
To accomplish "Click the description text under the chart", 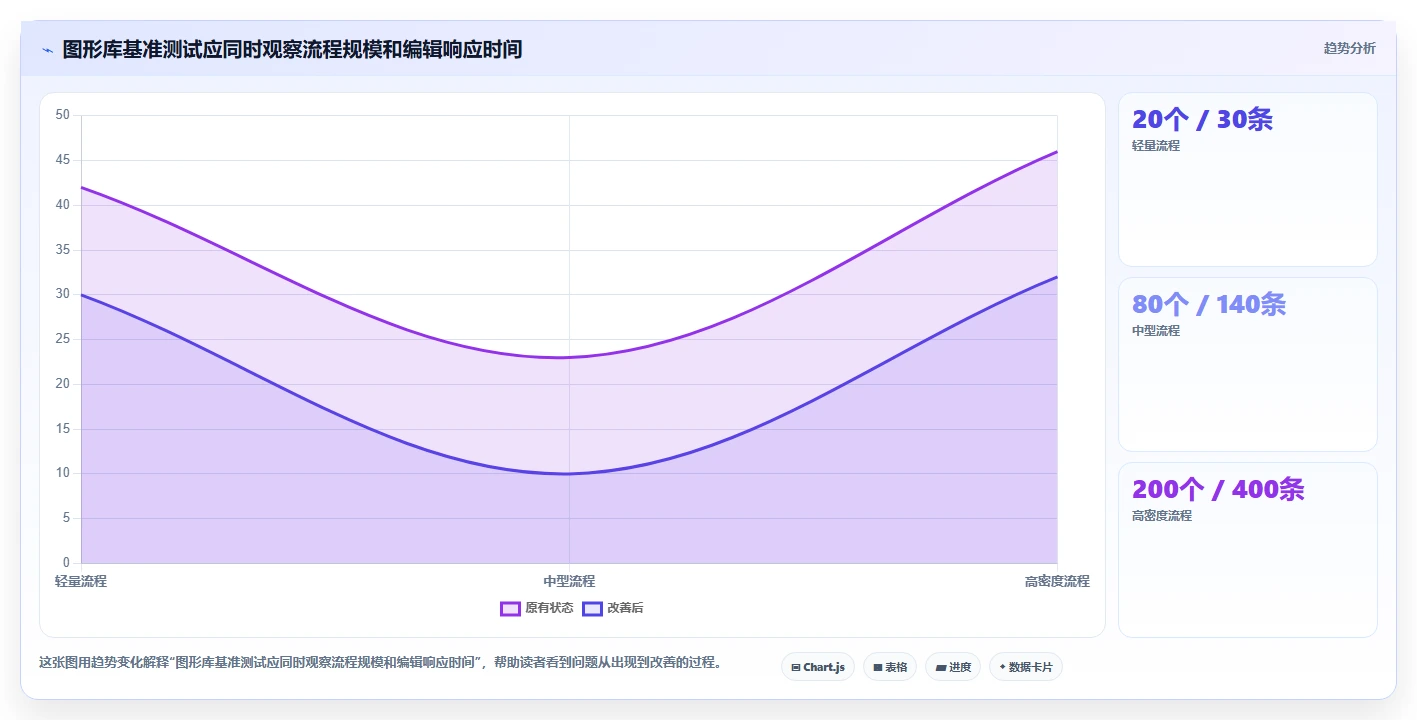I will (x=380, y=662).
